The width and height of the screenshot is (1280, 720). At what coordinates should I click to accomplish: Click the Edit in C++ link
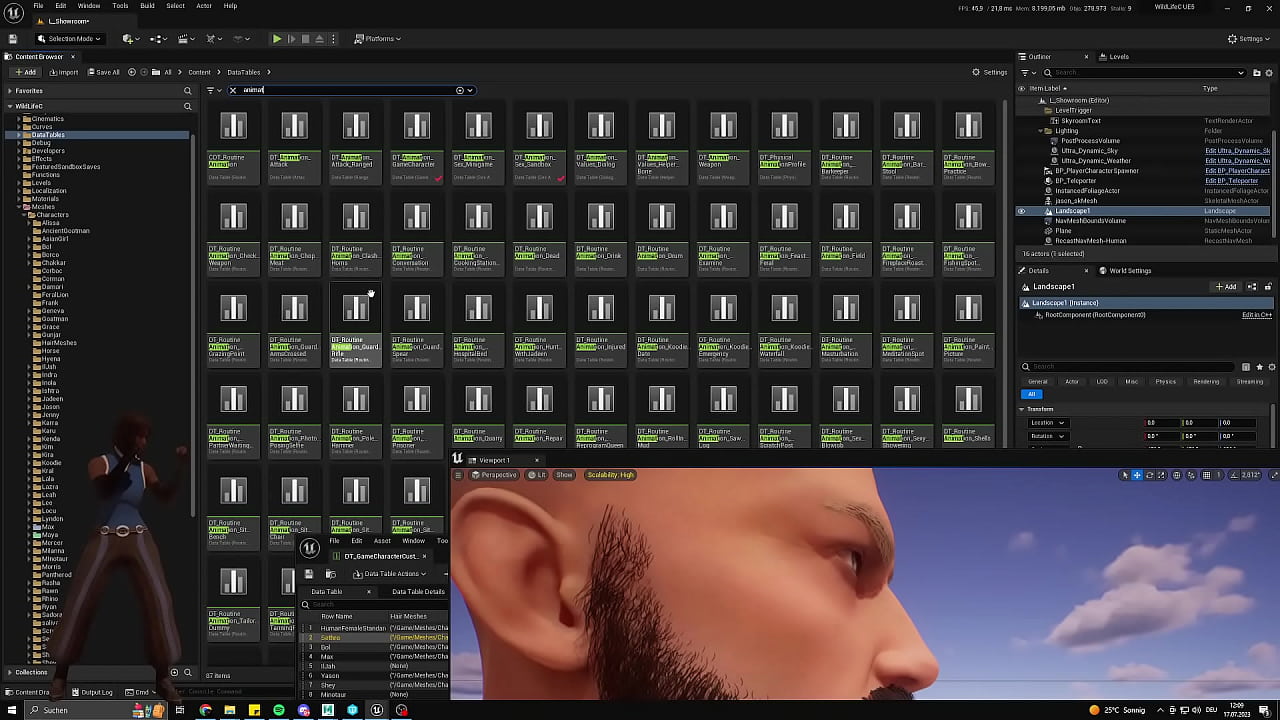[x=1257, y=315]
